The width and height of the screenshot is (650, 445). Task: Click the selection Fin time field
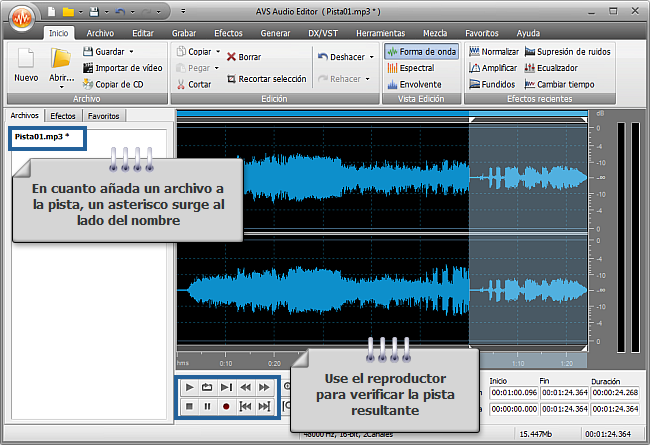[x=565, y=392]
